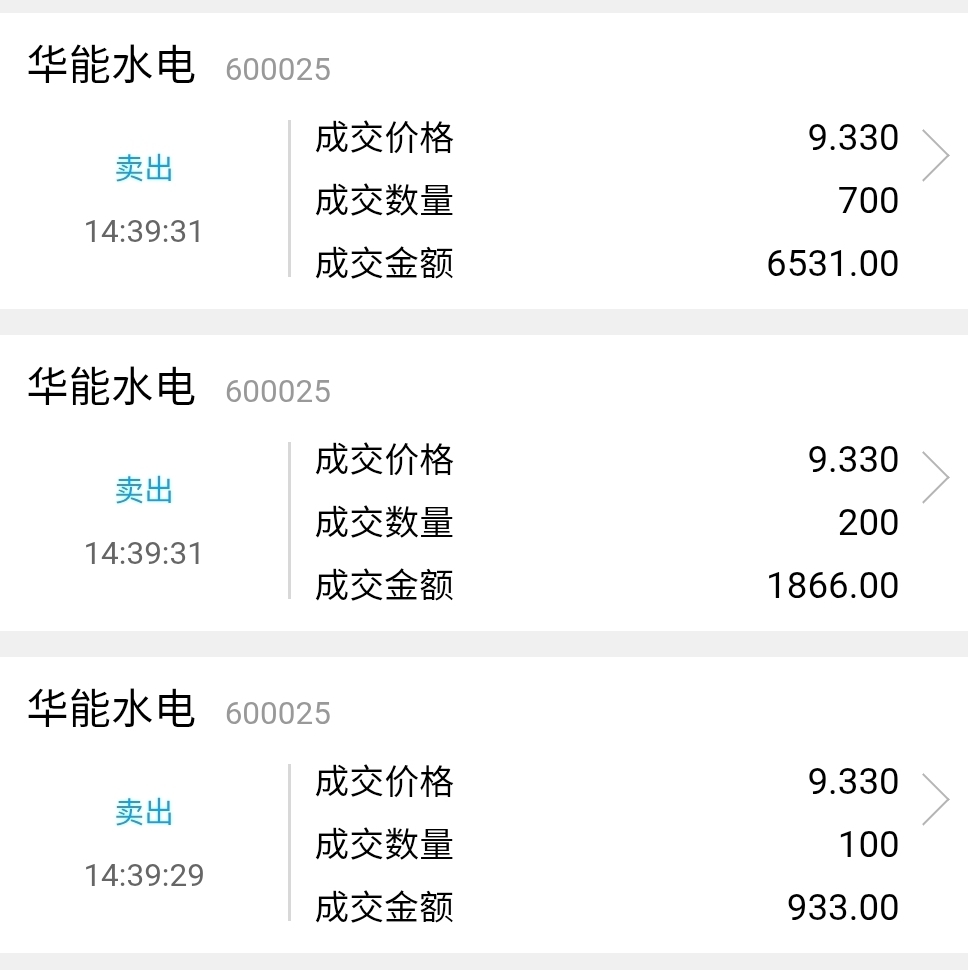968x970 pixels.
Task: Open details arrow for 100-share trade
Action: (935, 799)
